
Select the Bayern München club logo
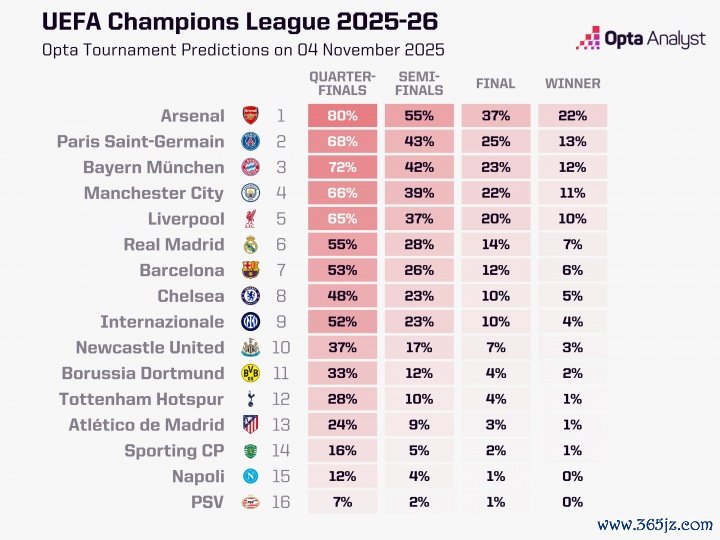[x=249, y=167]
